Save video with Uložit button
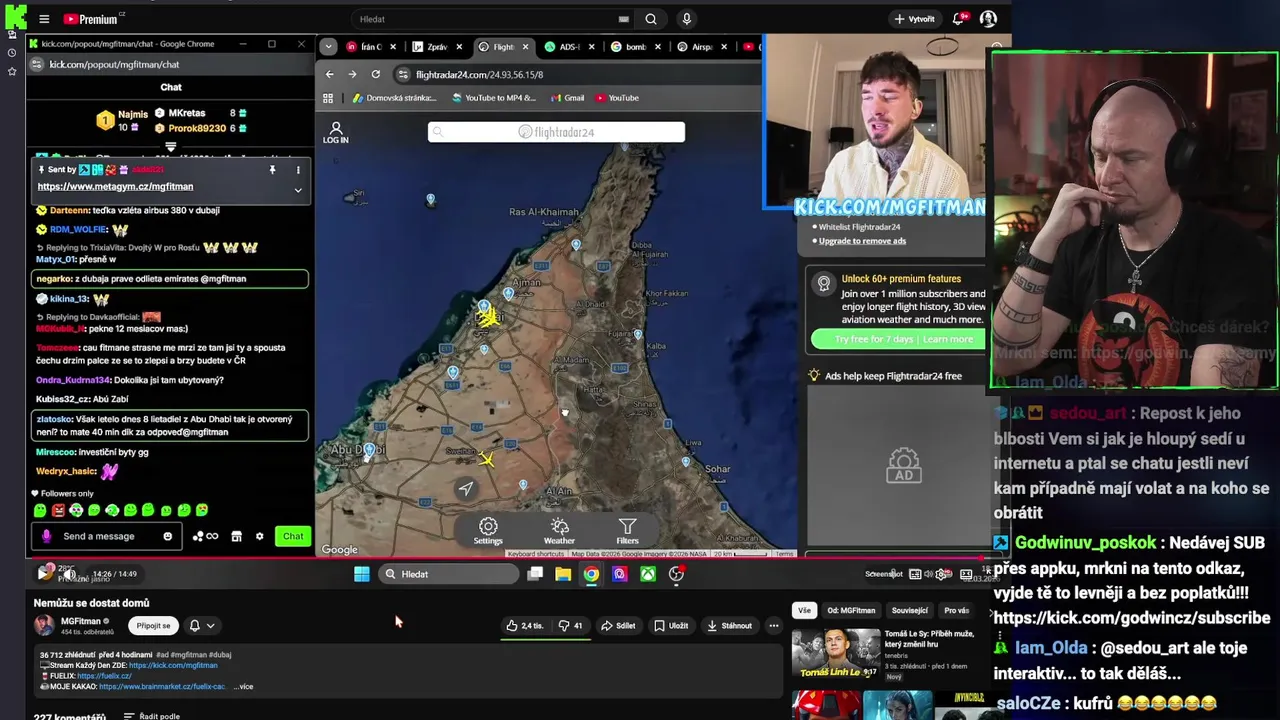 coord(671,626)
